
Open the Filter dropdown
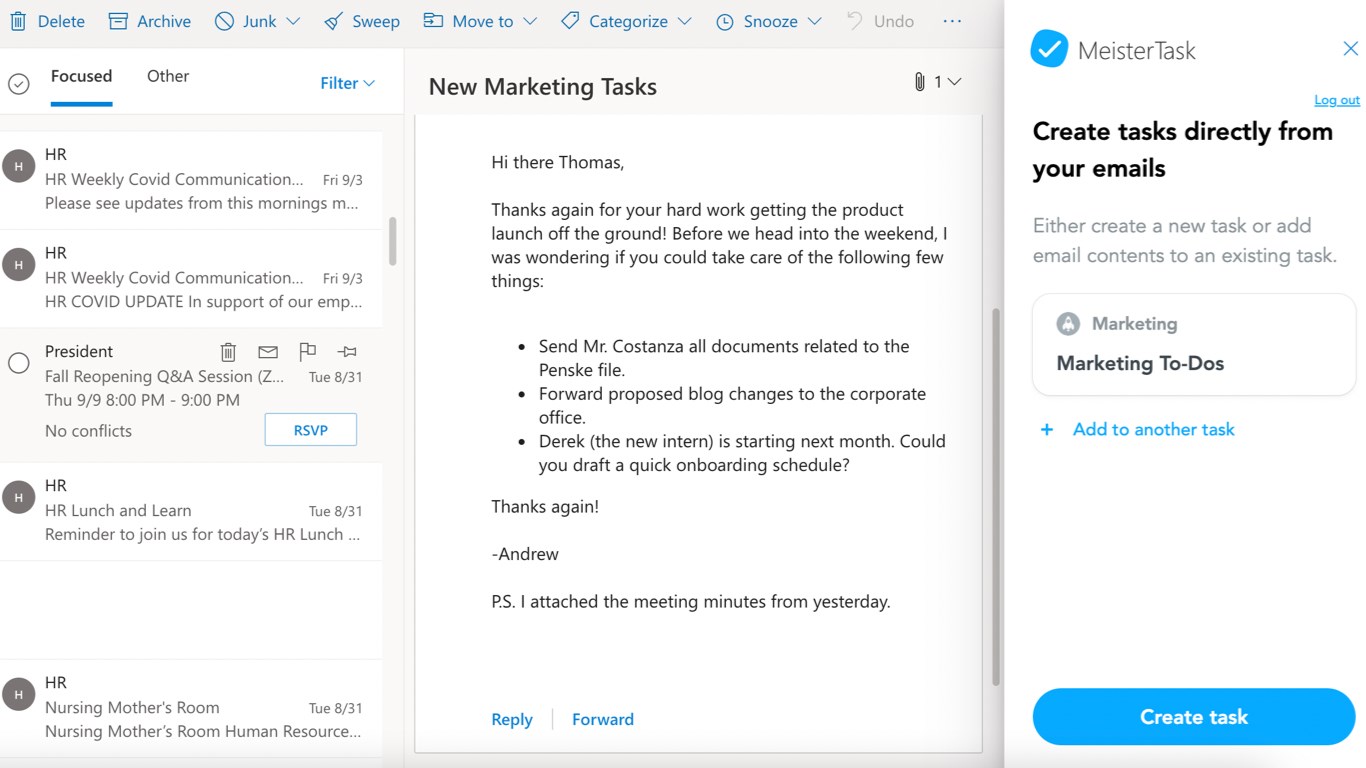tap(347, 83)
